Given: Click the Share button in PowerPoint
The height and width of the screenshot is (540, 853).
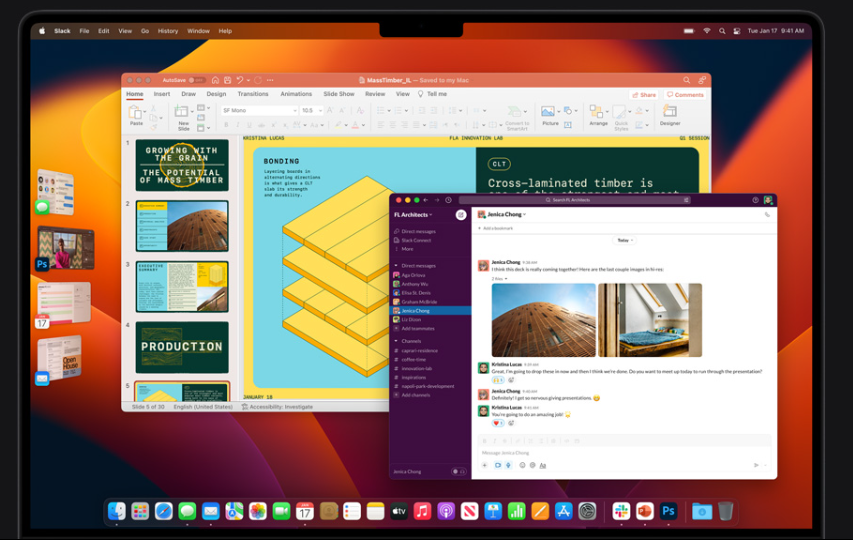Looking at the screenshot, I should click(x=644, y=95).
